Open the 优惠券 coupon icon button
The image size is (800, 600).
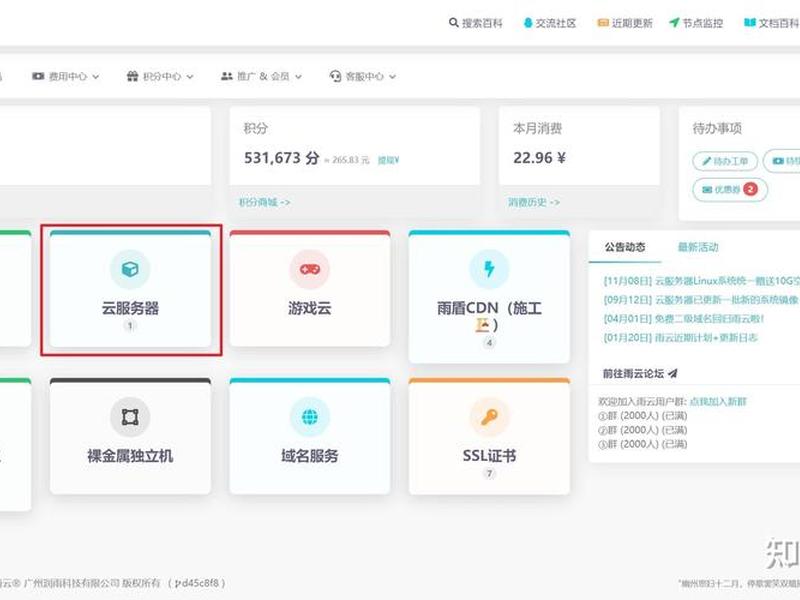[x=730, y=190]
